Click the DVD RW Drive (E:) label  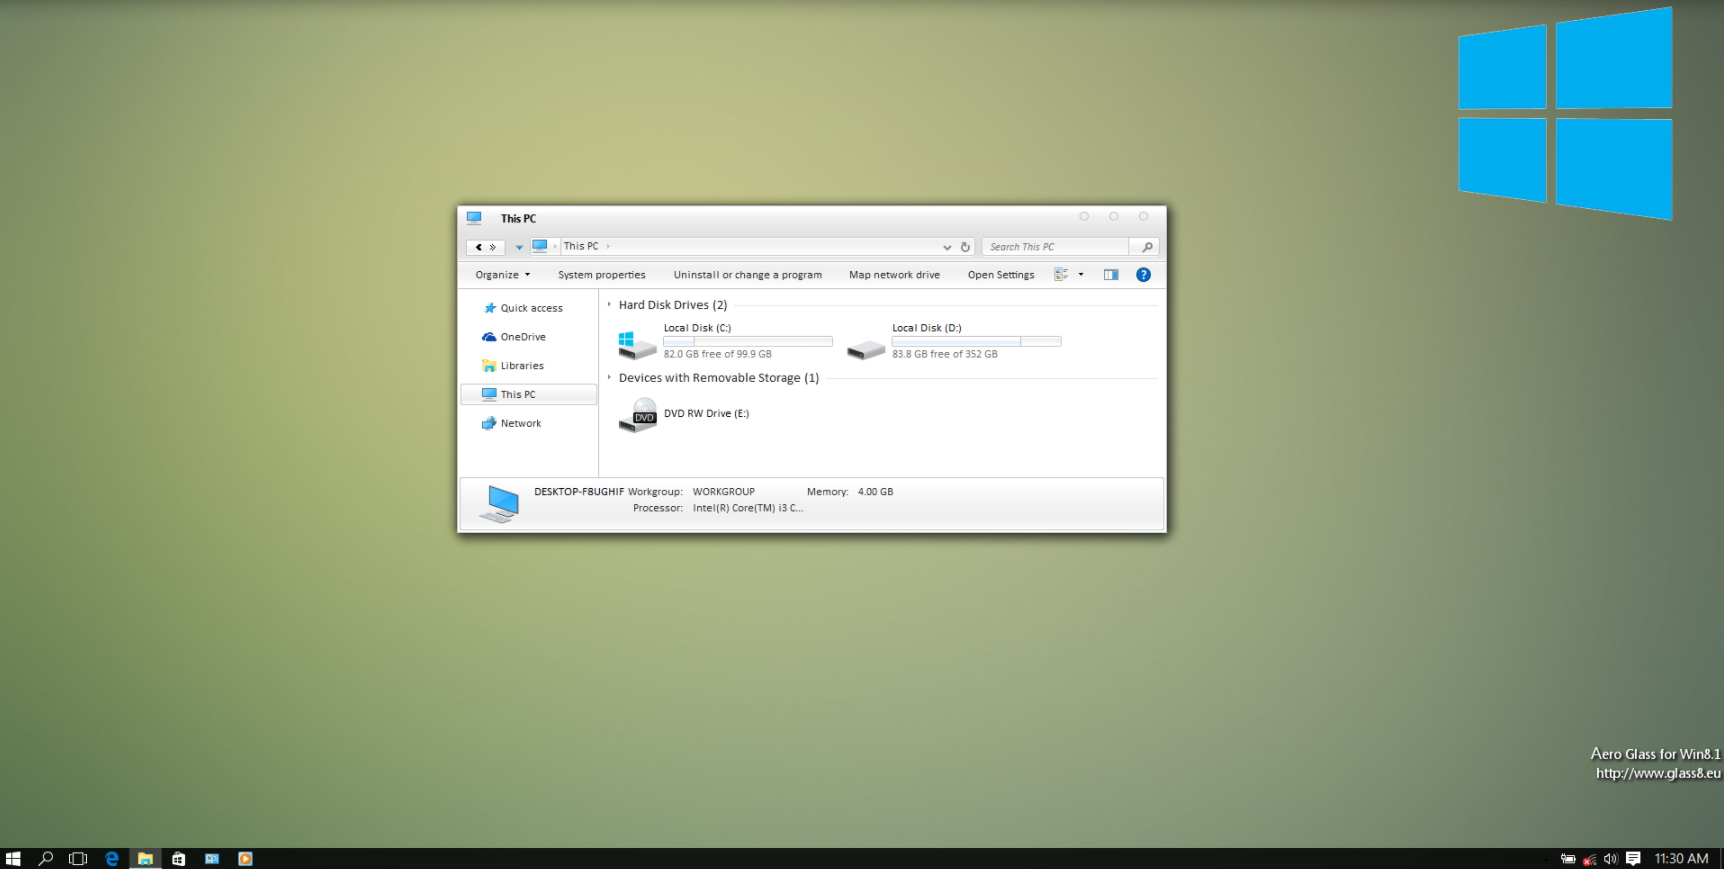click(706, 414)
